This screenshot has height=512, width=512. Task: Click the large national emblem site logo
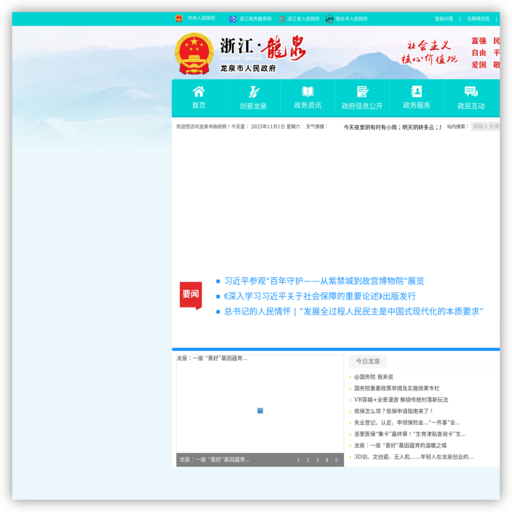click(x=194, y=53)
